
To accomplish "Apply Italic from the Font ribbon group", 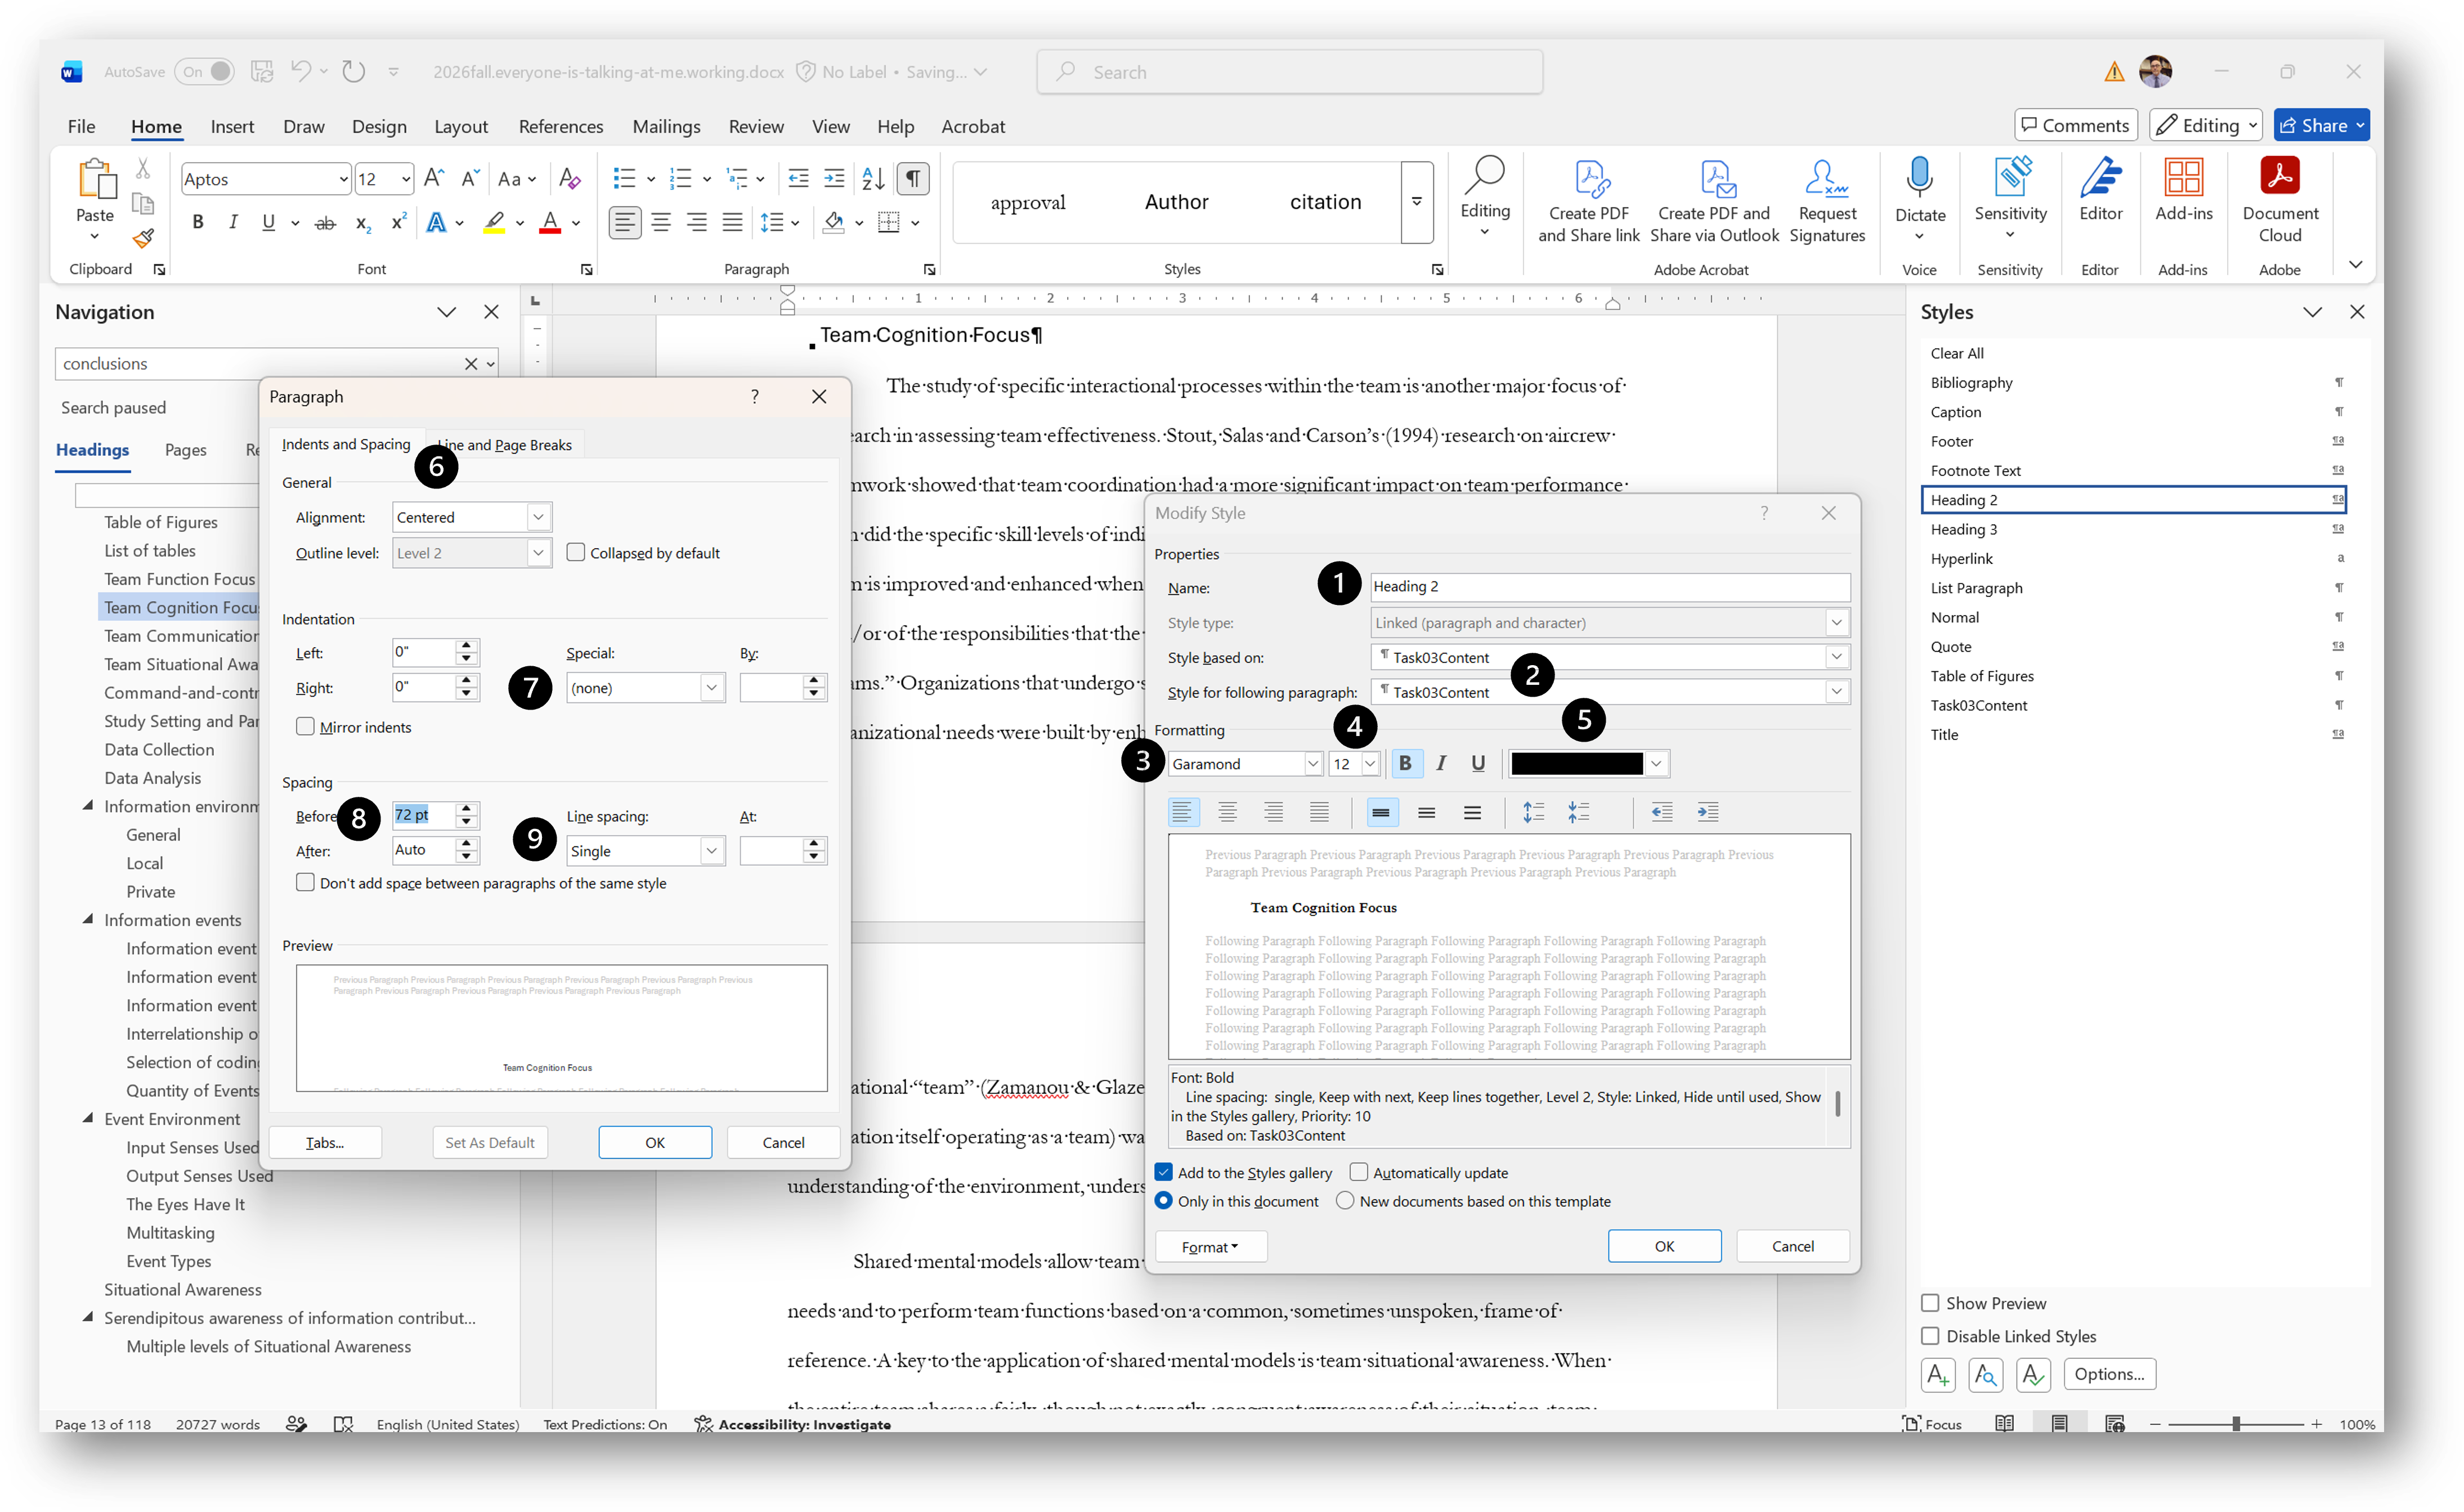I will (233, 222).
